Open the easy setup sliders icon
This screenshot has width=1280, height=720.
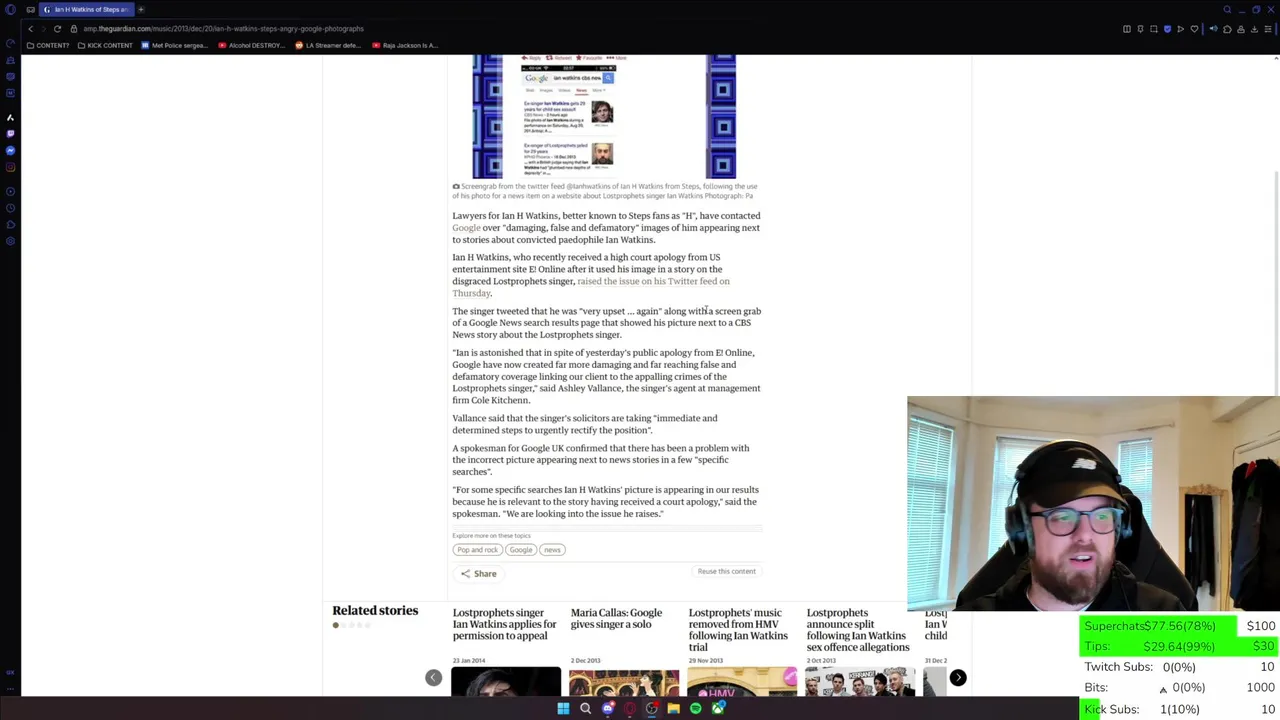pos(1268,29)
